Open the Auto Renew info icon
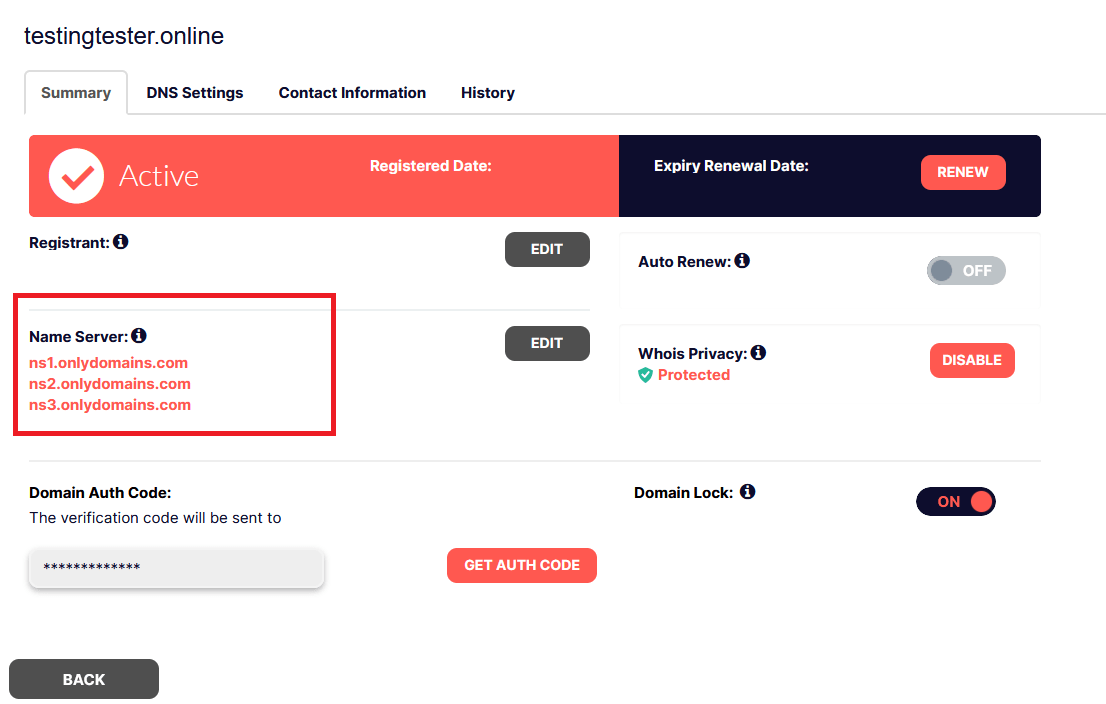This screenshot has height=704, width=1106. (x=741, y=260)
